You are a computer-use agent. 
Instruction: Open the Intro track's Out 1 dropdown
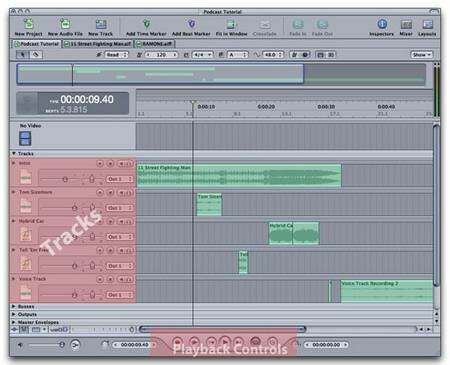tap(119, 179)
